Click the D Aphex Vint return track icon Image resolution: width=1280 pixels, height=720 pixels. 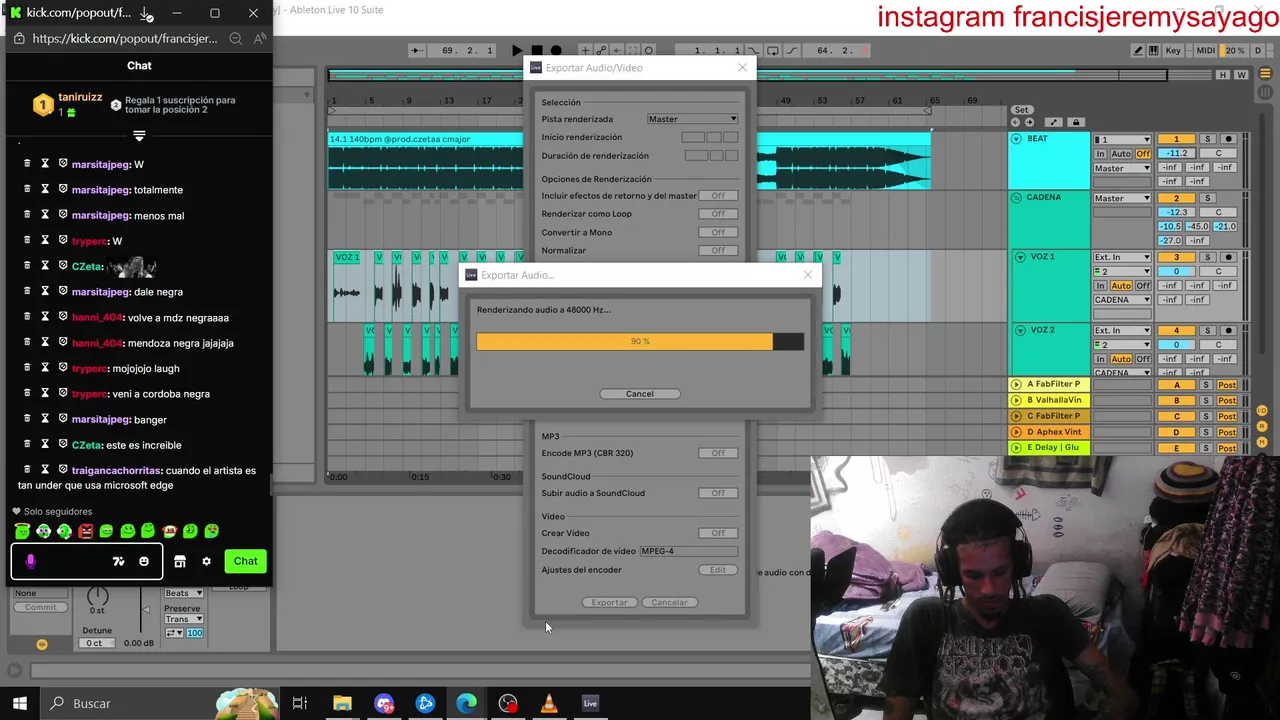coord(1017,432)
